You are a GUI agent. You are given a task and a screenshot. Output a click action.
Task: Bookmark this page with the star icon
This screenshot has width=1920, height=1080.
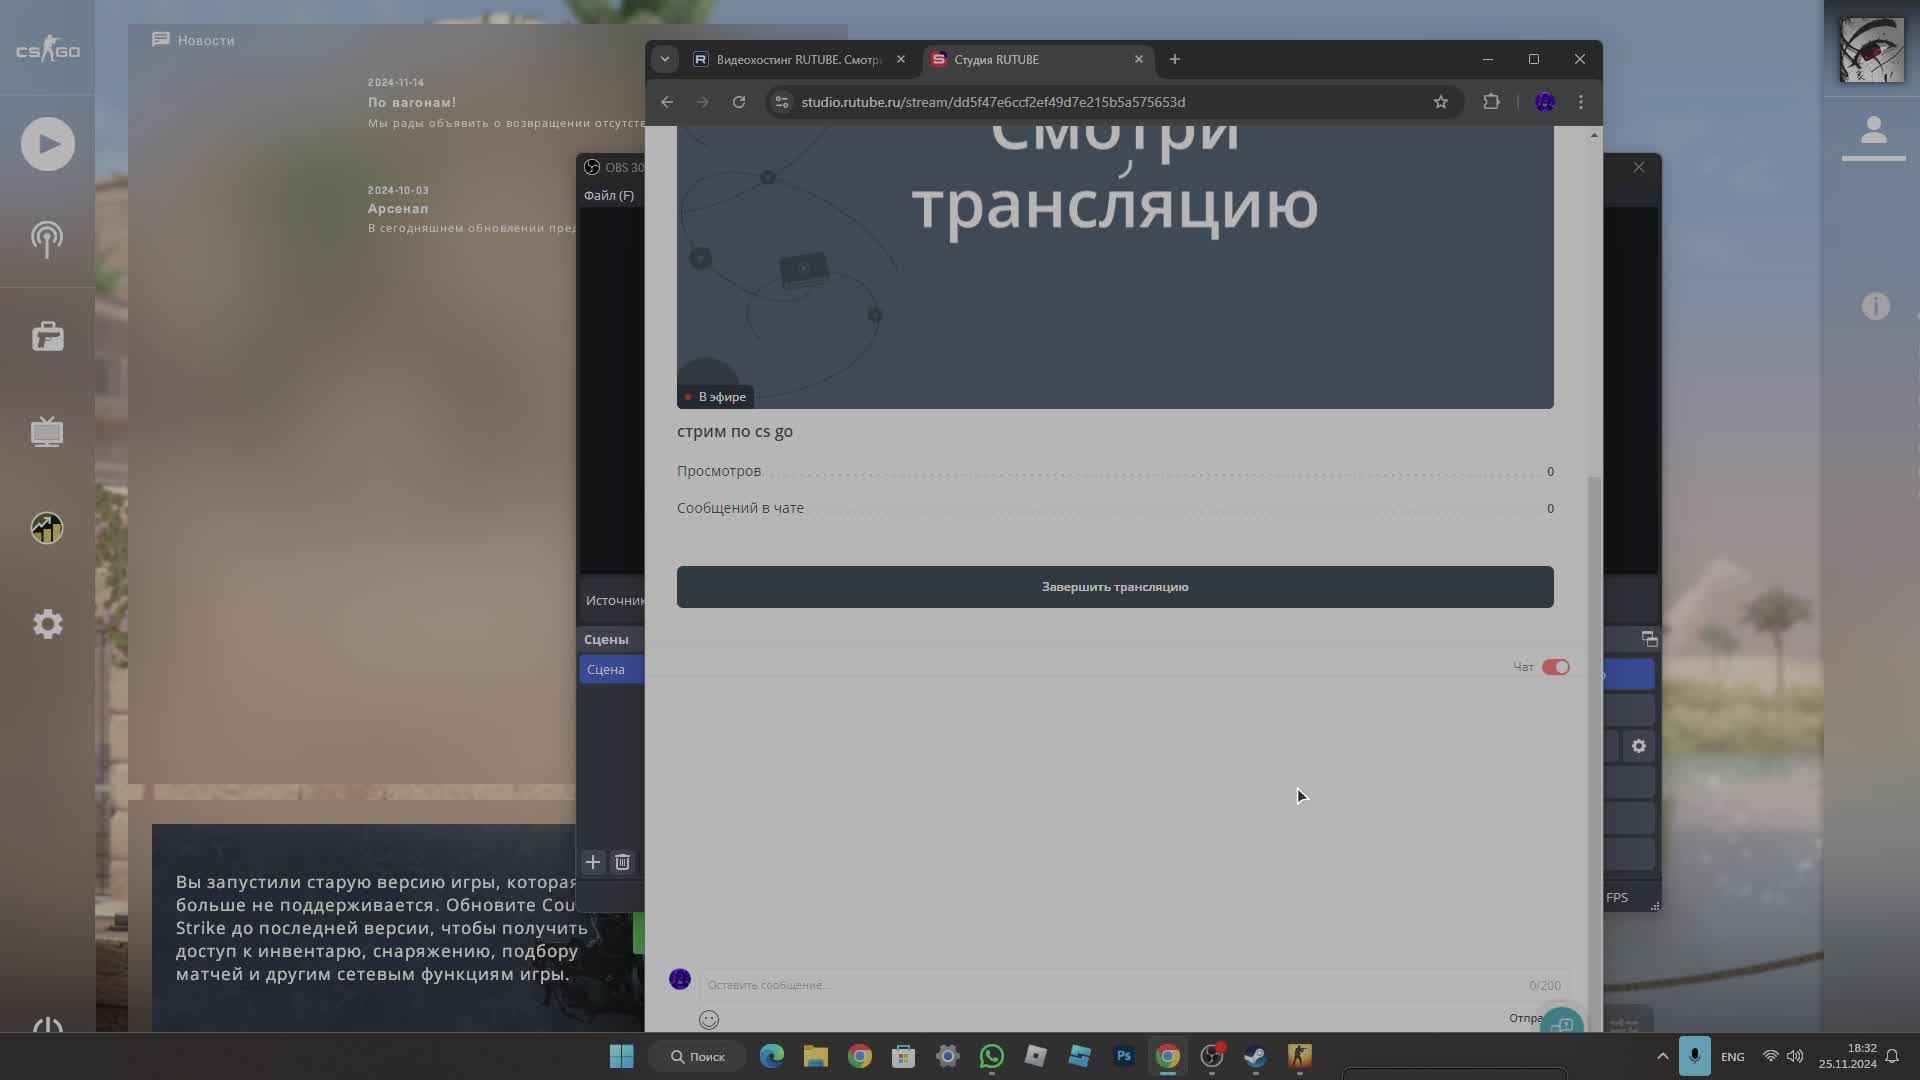point(1440,102)
